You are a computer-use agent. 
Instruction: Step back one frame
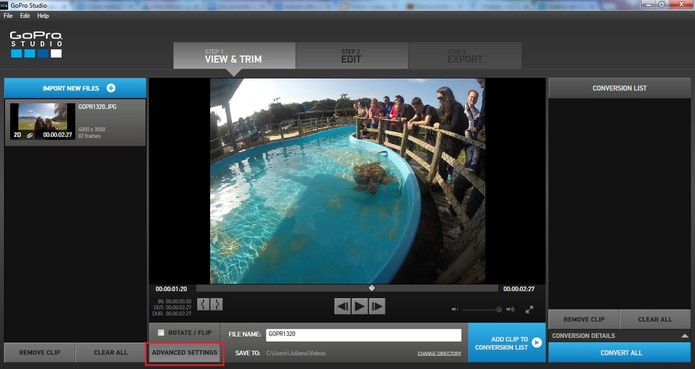click(x=342, y=306)
